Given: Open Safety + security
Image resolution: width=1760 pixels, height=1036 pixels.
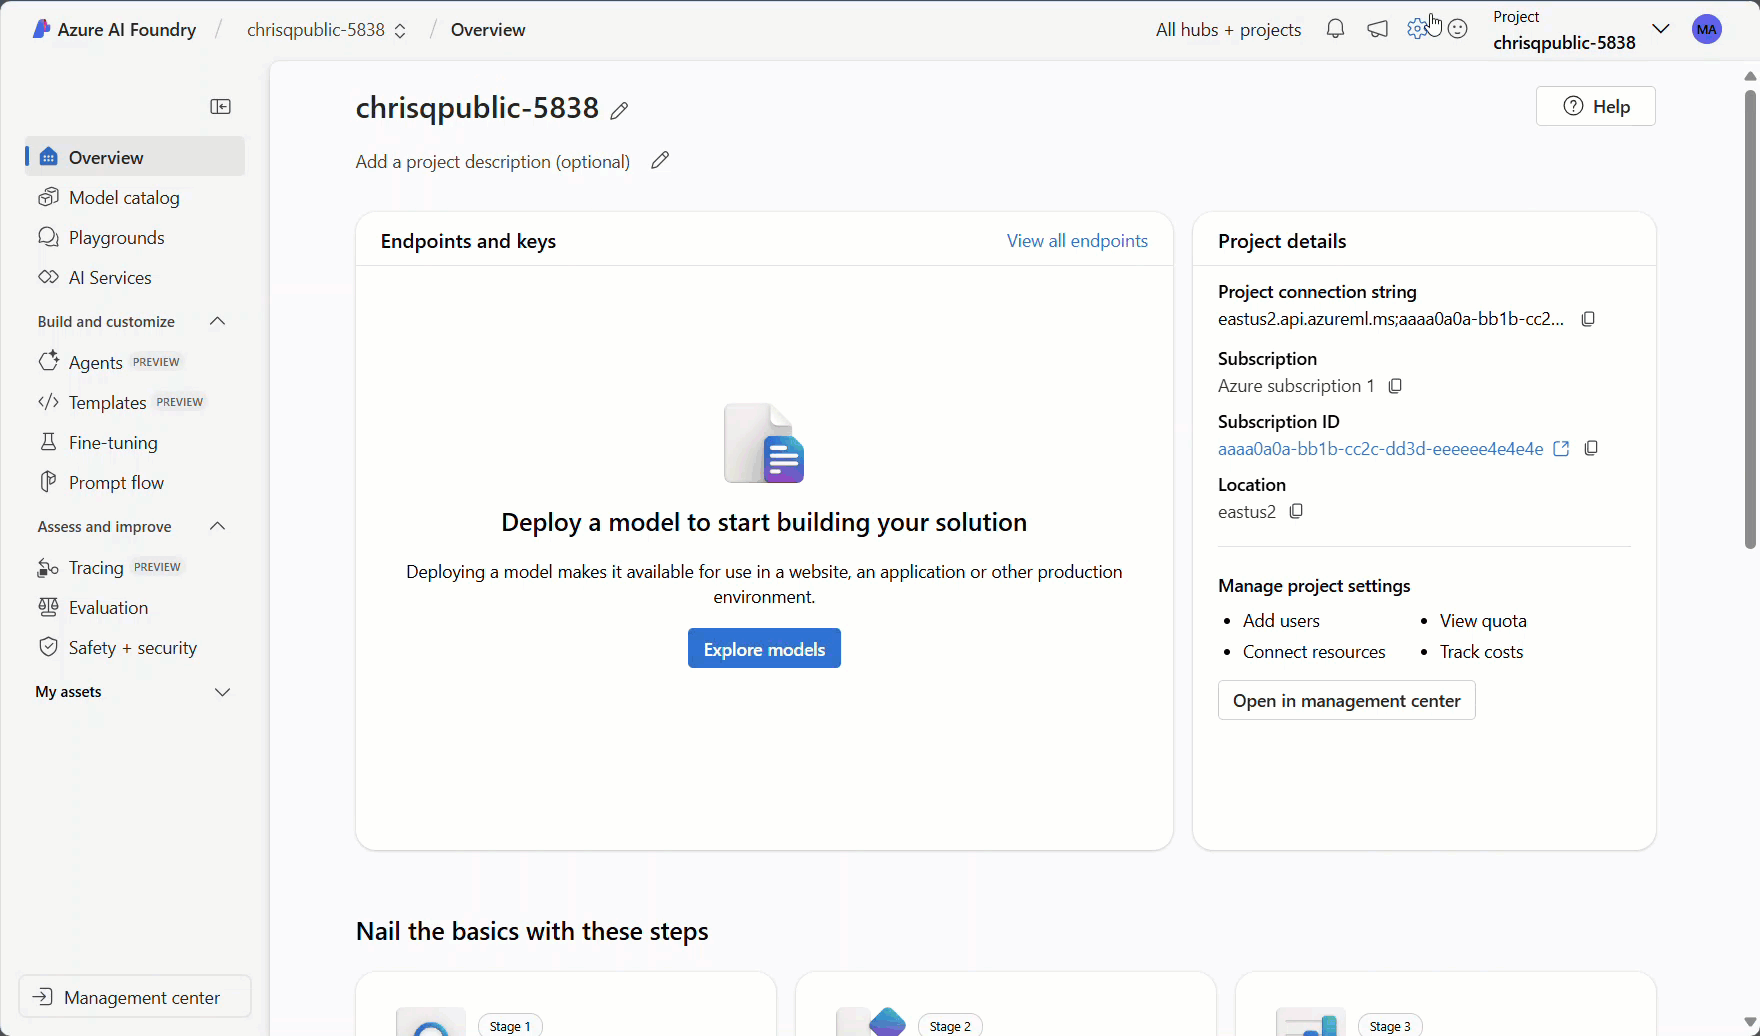Looking at the screenshot, I should click(x=135, y=648).
